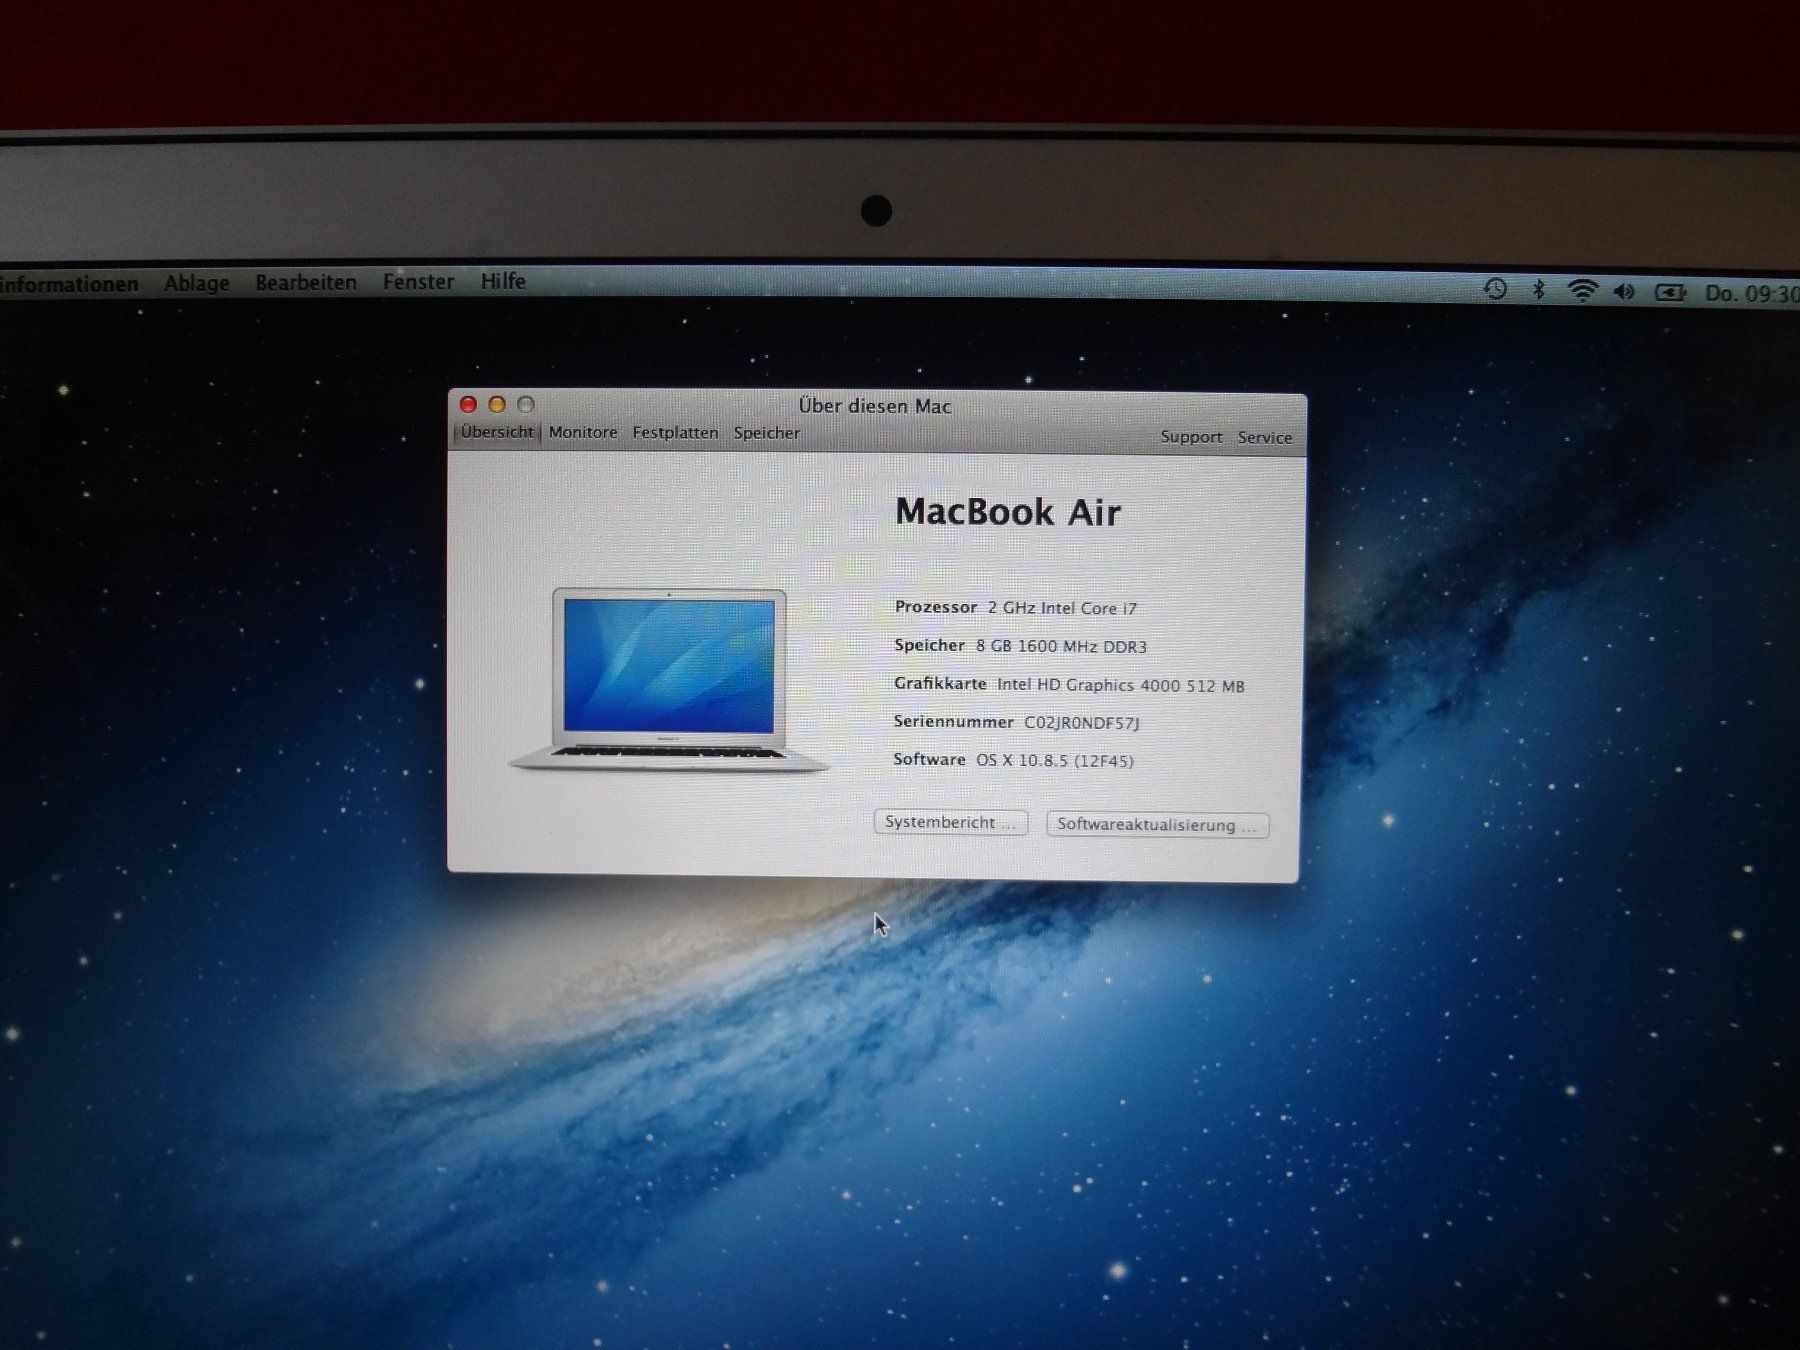The height and width of the screenshot is (1350, 1800).
Task: Click Intel HD Graphics 4000 512 MB text
Action: click(x=1121, y=685)
